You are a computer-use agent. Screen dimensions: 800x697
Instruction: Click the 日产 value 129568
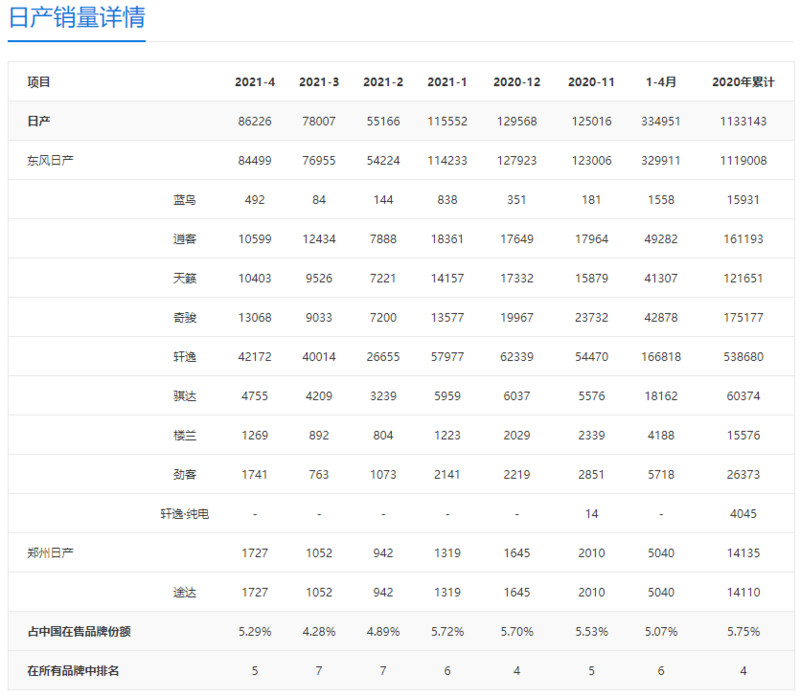pyautogui.click(x=517, y=121)
